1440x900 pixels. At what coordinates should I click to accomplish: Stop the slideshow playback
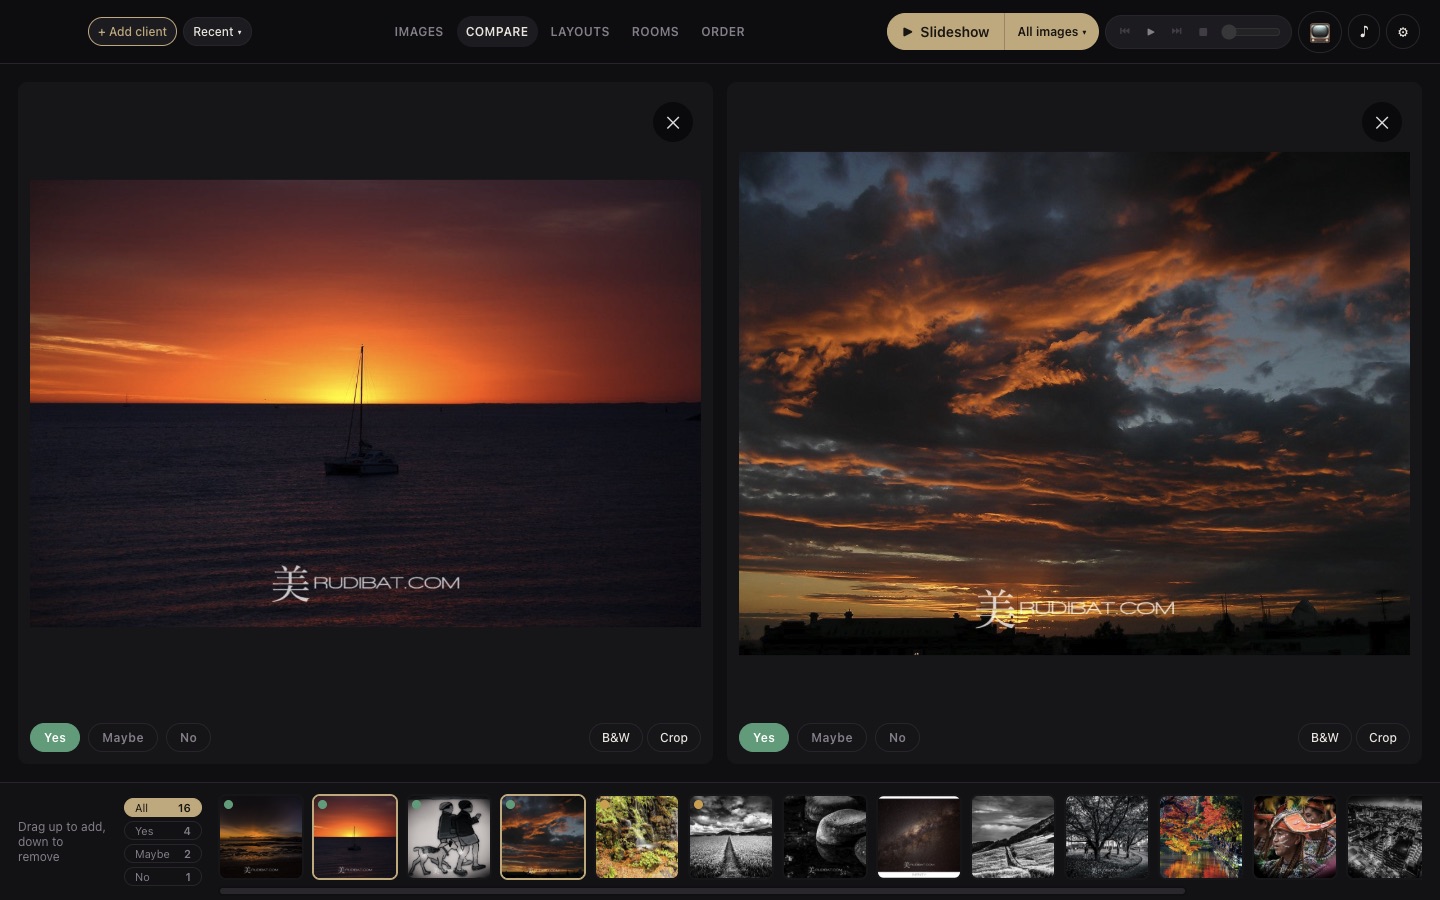tap(1203, 32)
